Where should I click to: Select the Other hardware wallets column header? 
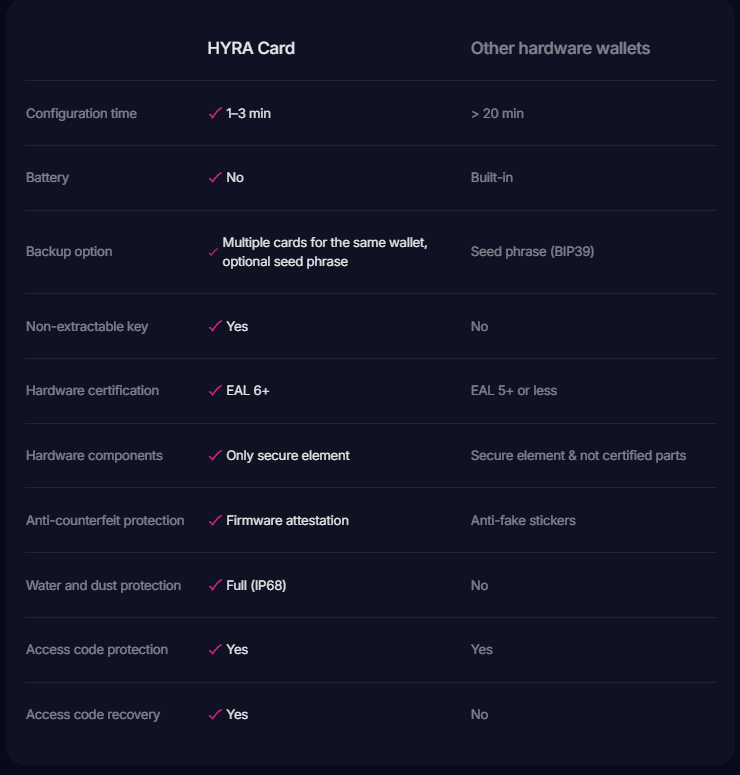(560, 48)
